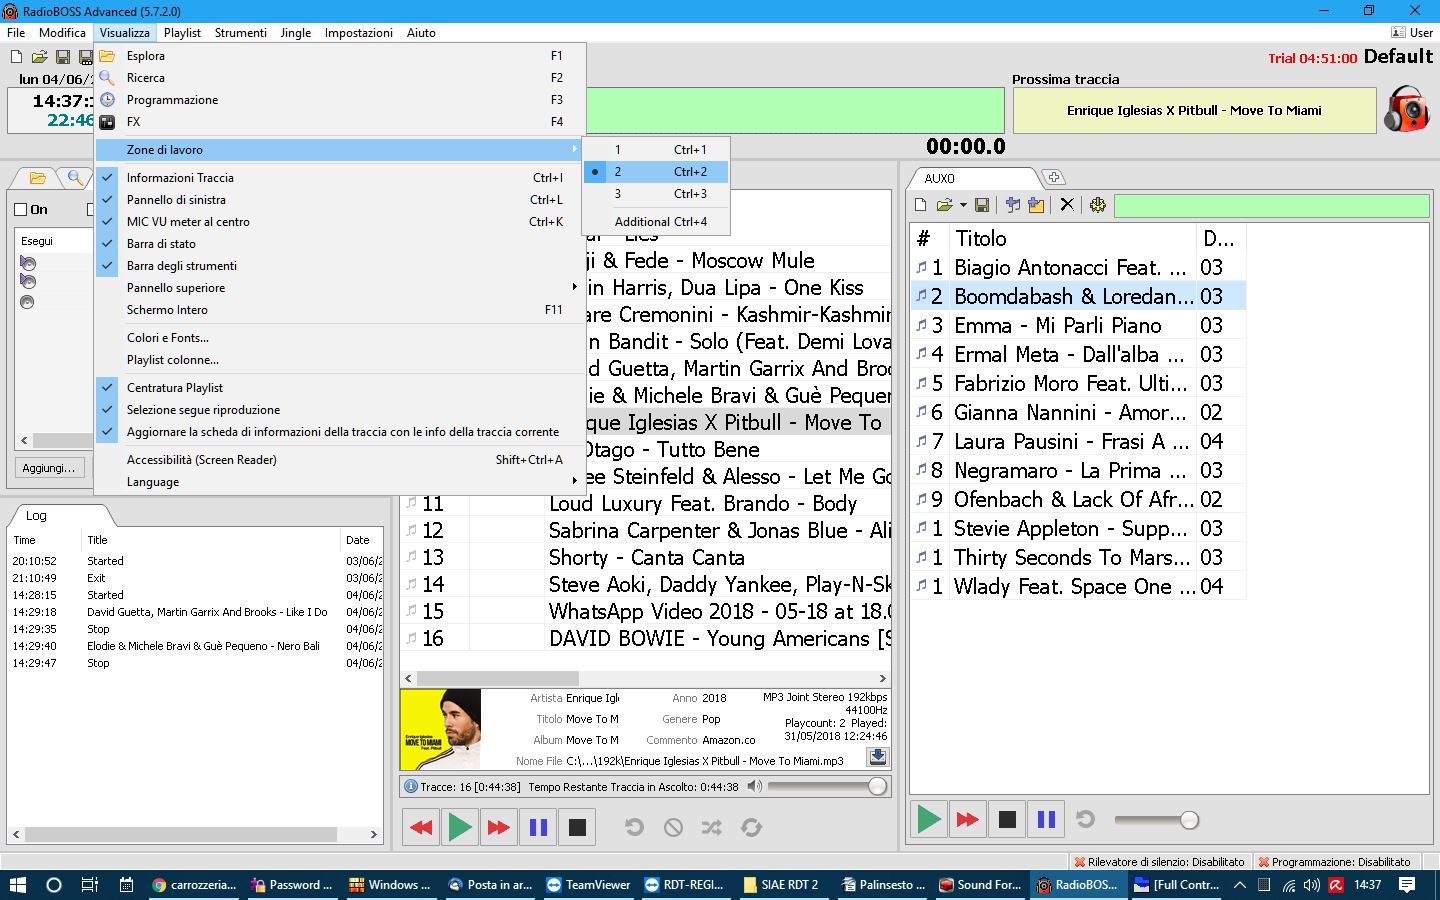Click main player rewind button
Screen dimensions: 1440x900
tap(422, 827)
